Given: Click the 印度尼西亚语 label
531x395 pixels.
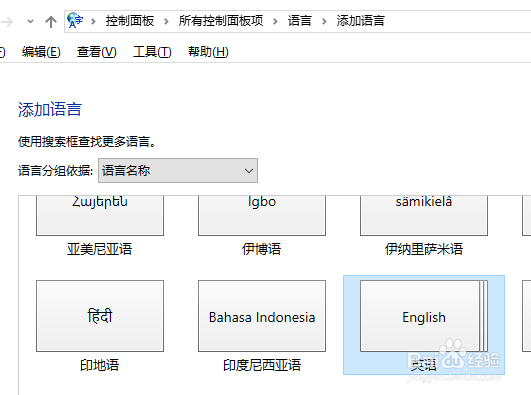Looking at the screenshot, I should pyautogui.click(x=262, y=365).
